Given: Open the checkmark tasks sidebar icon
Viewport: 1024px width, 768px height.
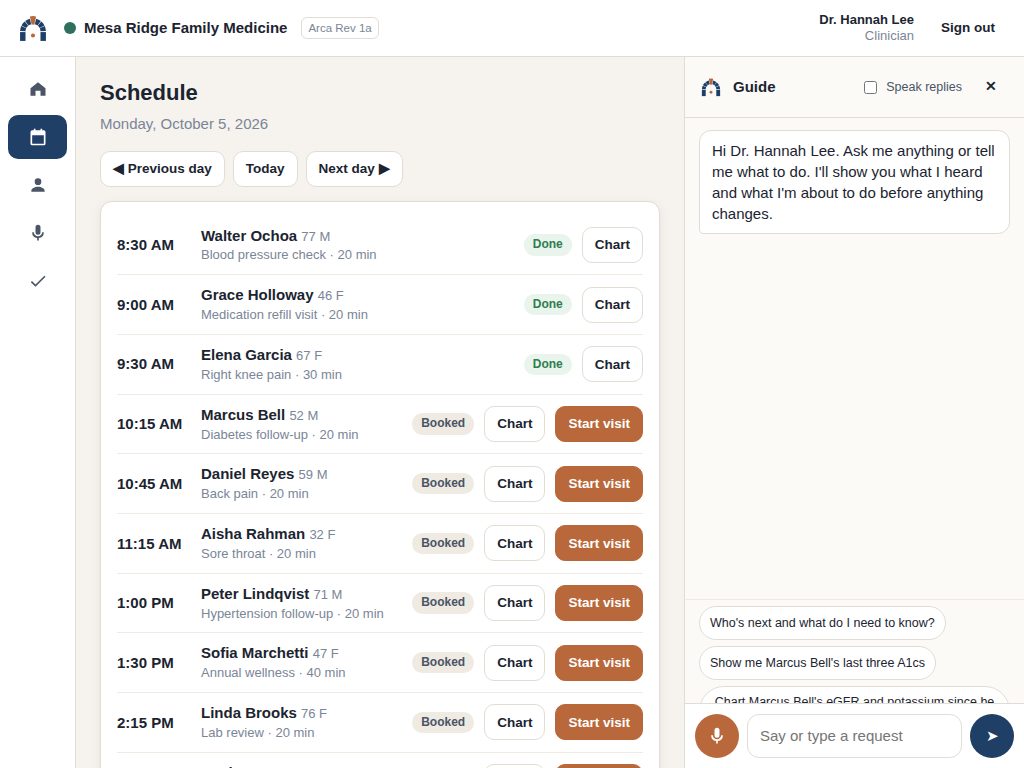Looking at the screenshot, I should [38, 281].
